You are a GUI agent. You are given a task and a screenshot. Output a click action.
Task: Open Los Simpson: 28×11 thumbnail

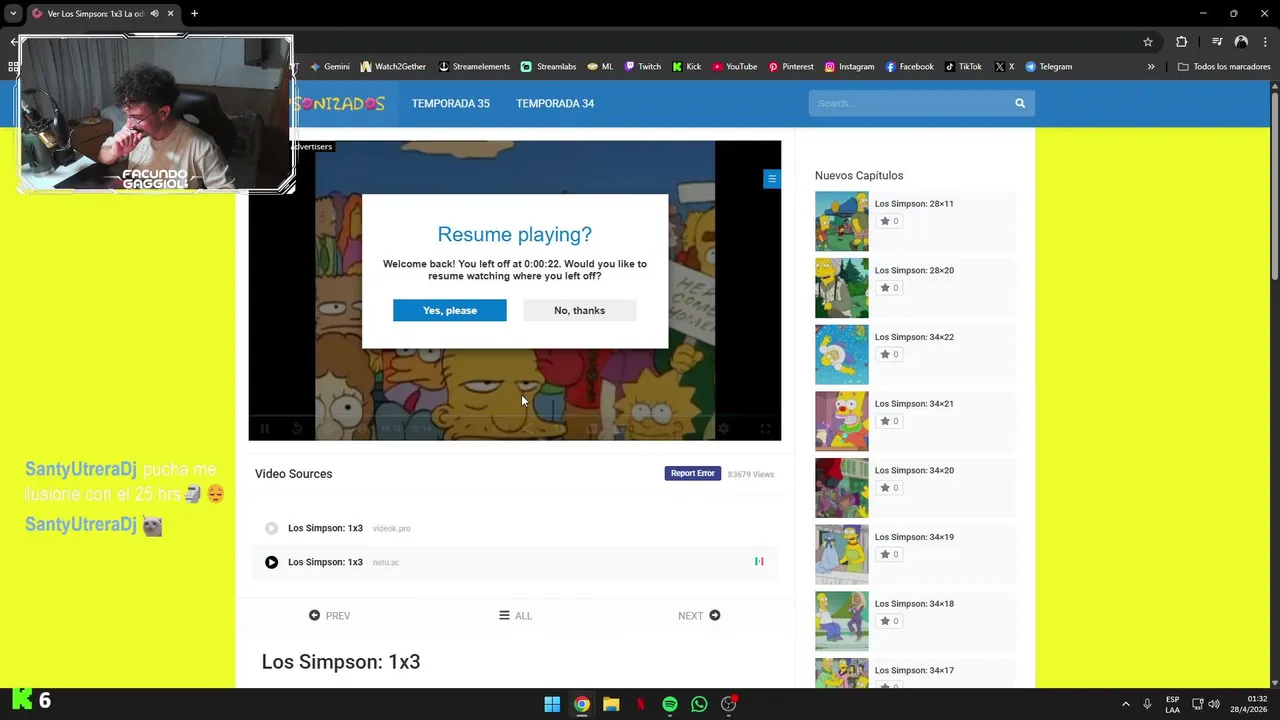(x=842, y=221)
